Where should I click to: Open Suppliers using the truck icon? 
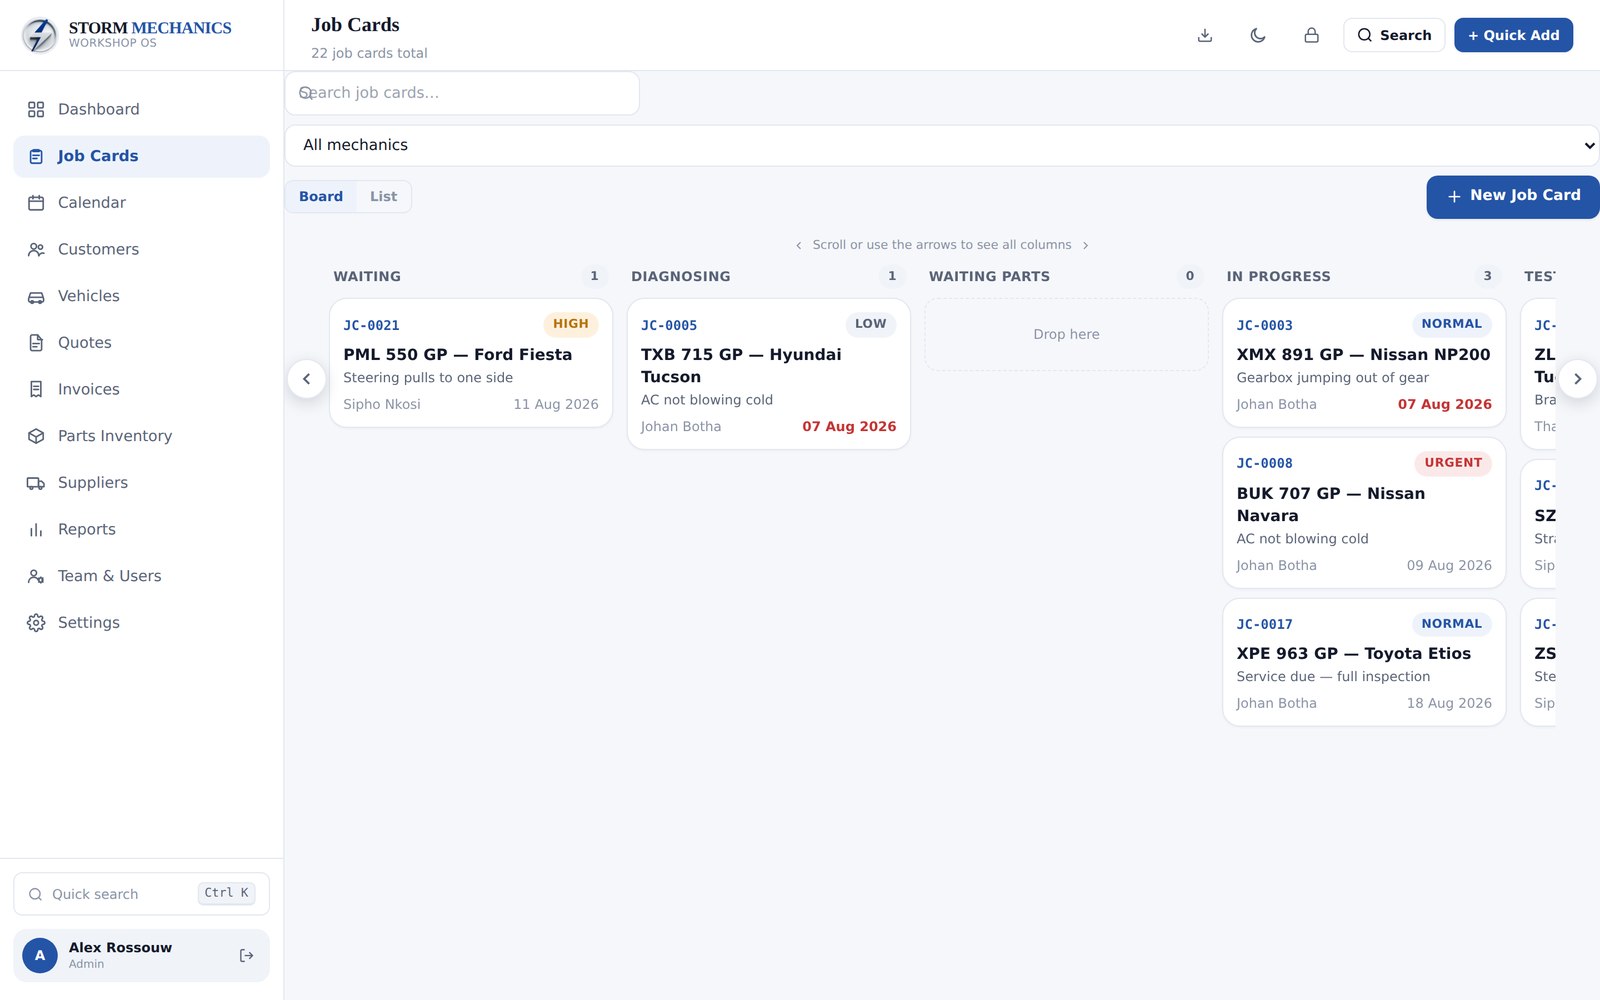point(36,483)
